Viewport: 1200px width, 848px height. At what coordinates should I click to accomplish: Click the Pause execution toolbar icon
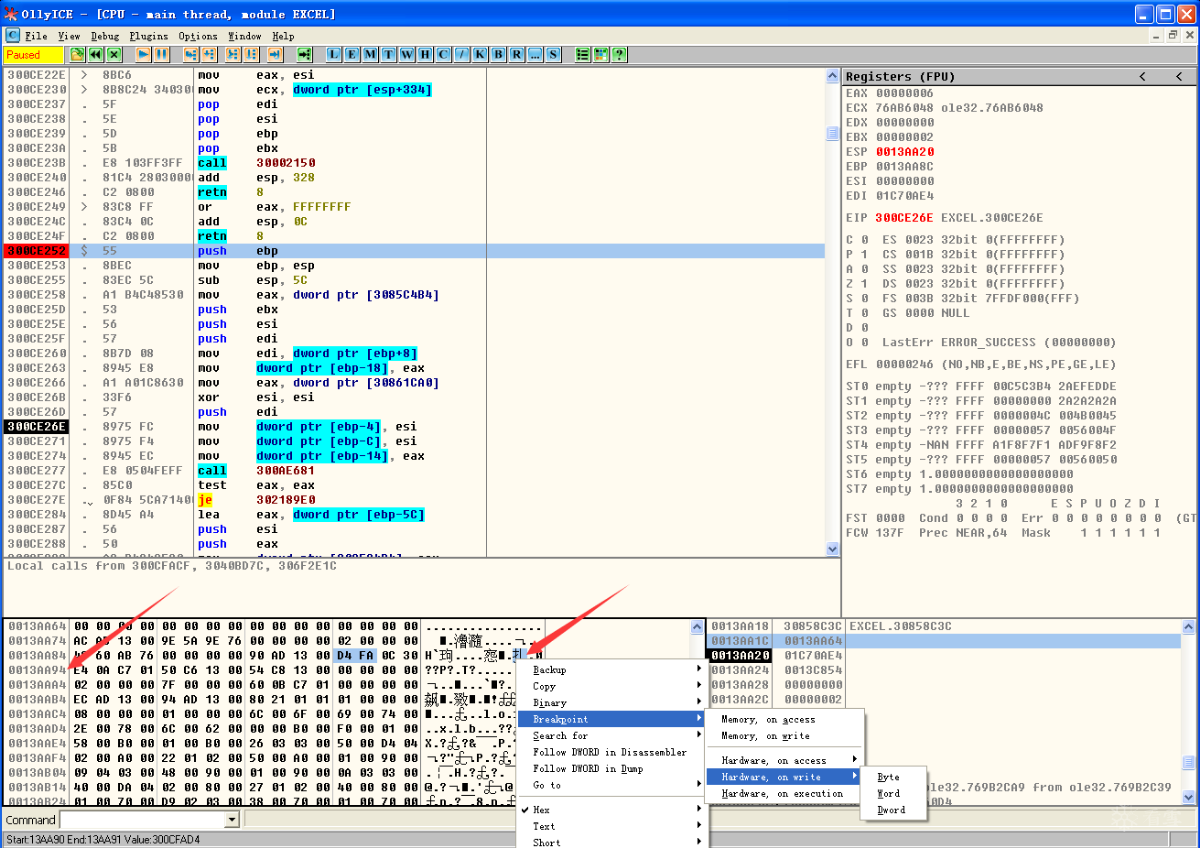point(162,54)
